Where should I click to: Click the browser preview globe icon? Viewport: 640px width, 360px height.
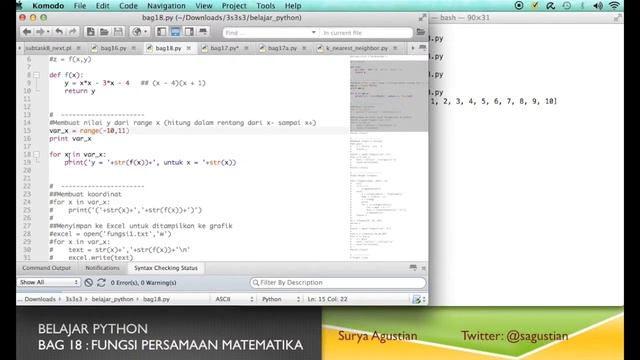point(137,32)
